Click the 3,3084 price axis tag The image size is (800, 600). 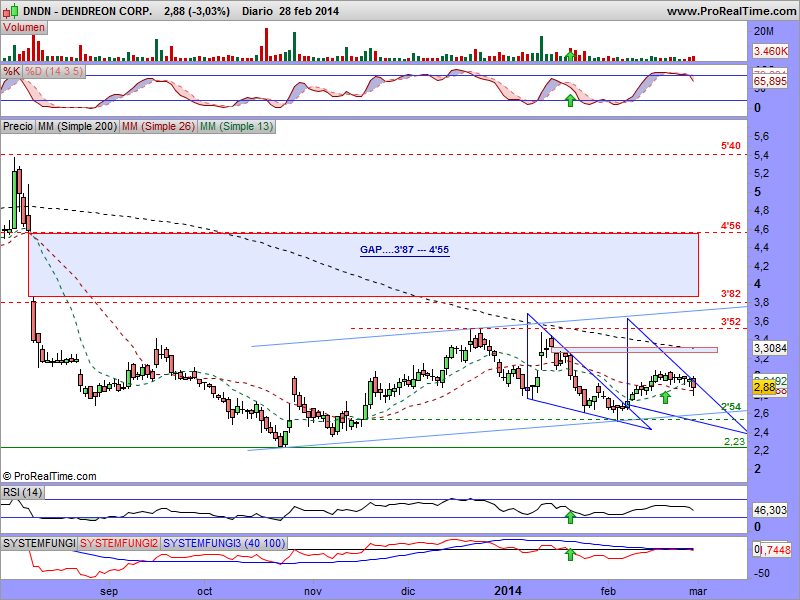(770, 348)
